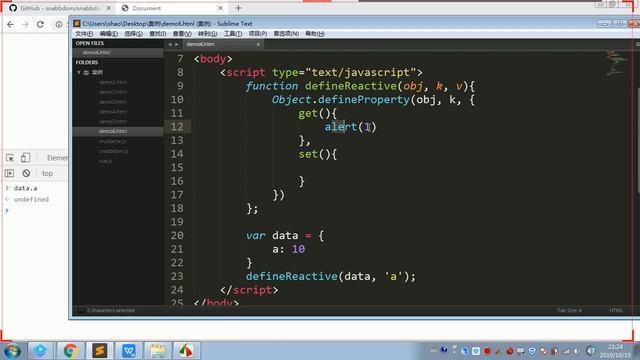
Task: Open a new tab in Chrome
Action: coord(238,8)
